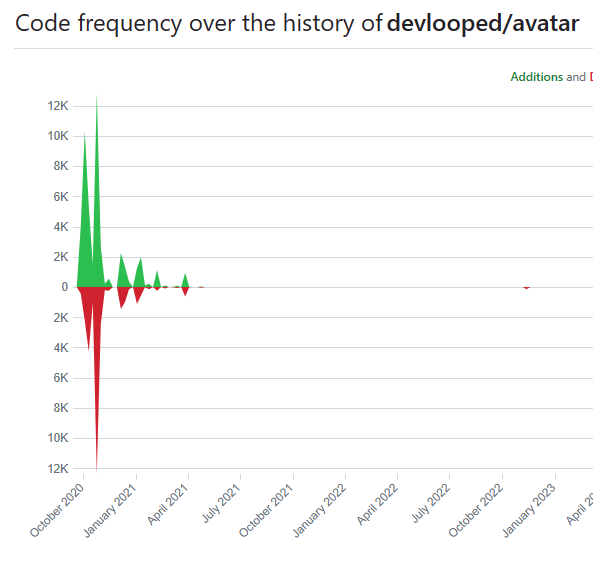This screenshot has height=563, width=593.
Task: Click the January 2023 x-axis label
Action: click(x=529, y=510)
